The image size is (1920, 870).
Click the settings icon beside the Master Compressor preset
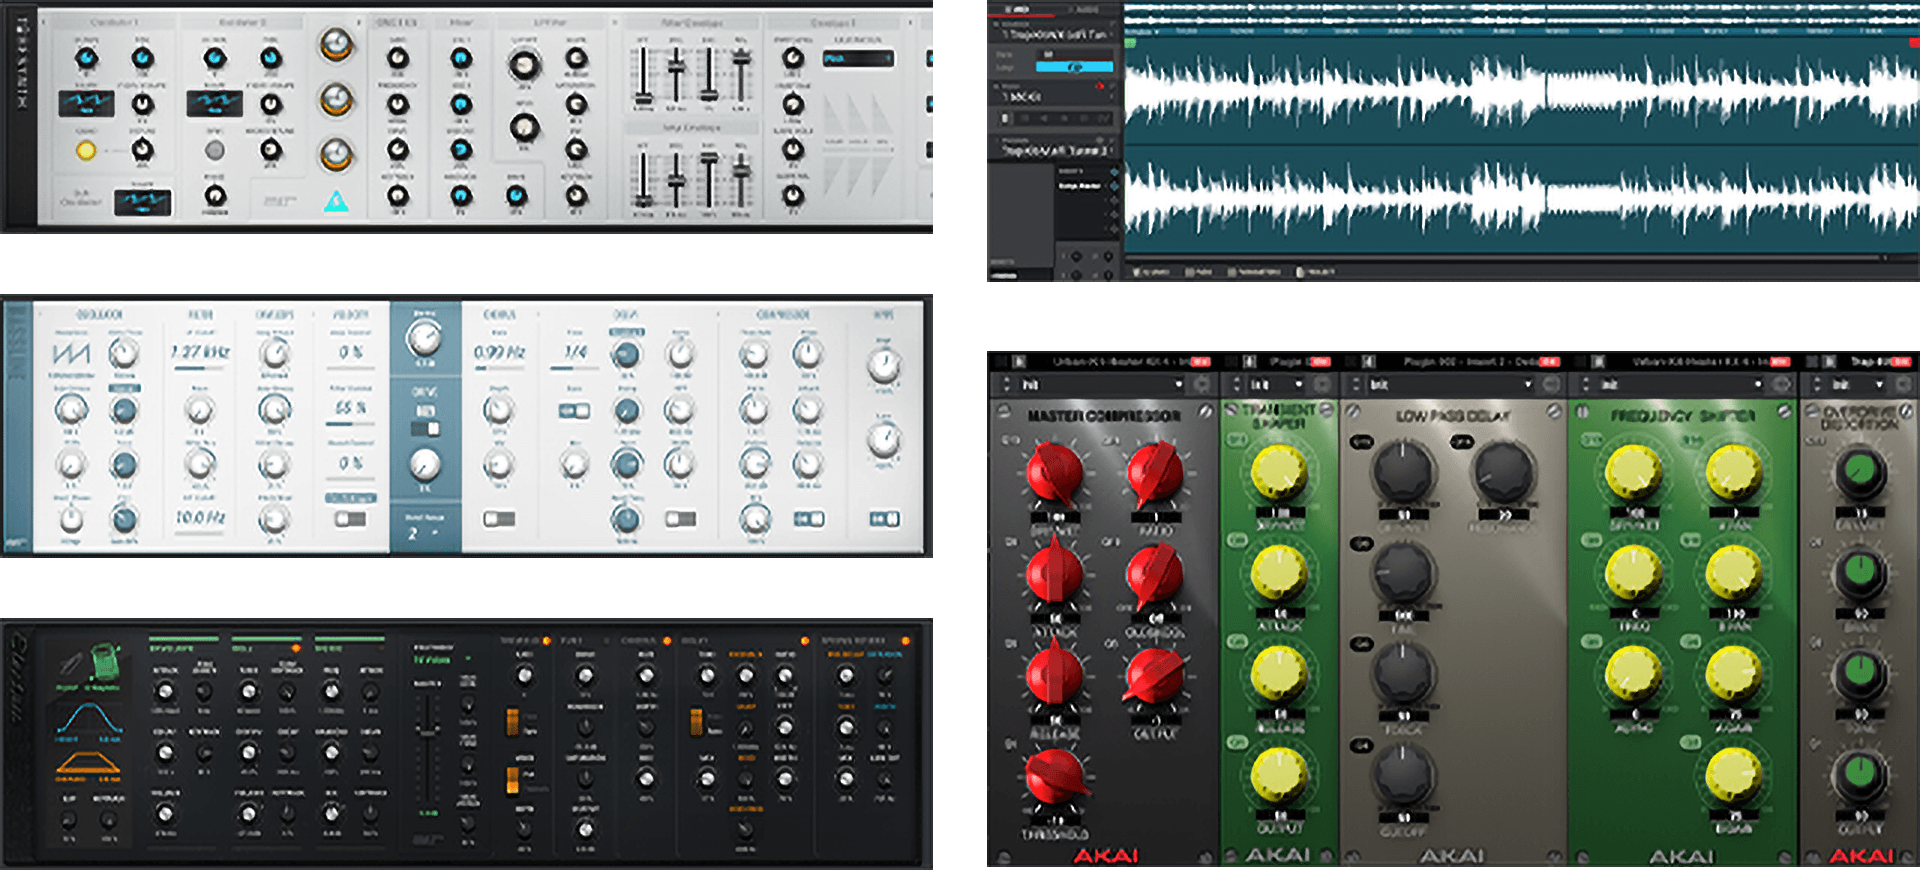coord(1201,385)
